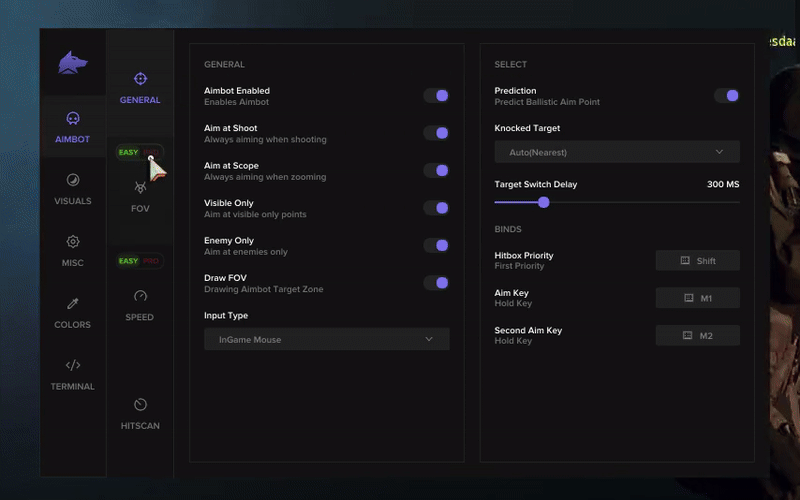Image resolution: width=800 pixels, height=500 pixels.
Task: Expand the Input Type dropdown
Action: click(x=326, y=339)
